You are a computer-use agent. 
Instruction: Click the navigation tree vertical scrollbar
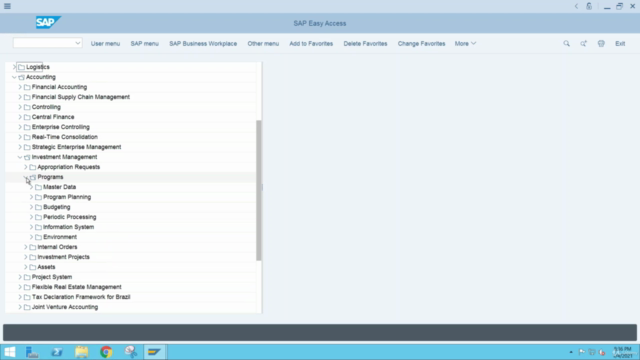pos(259,190)
